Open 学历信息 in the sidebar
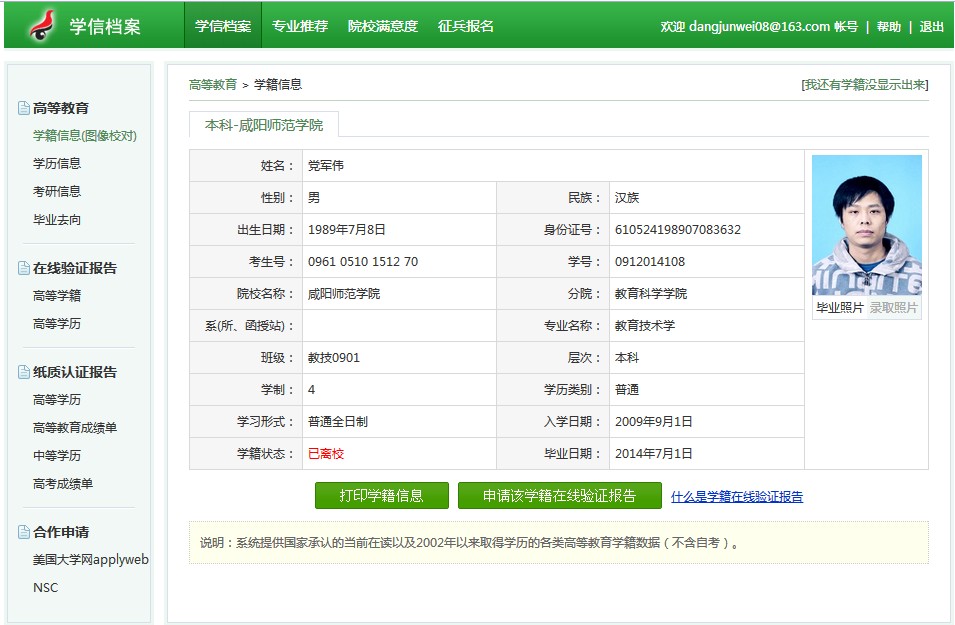Image resolution: width=955 pixels, height=625 pixels. coord(57,163)
